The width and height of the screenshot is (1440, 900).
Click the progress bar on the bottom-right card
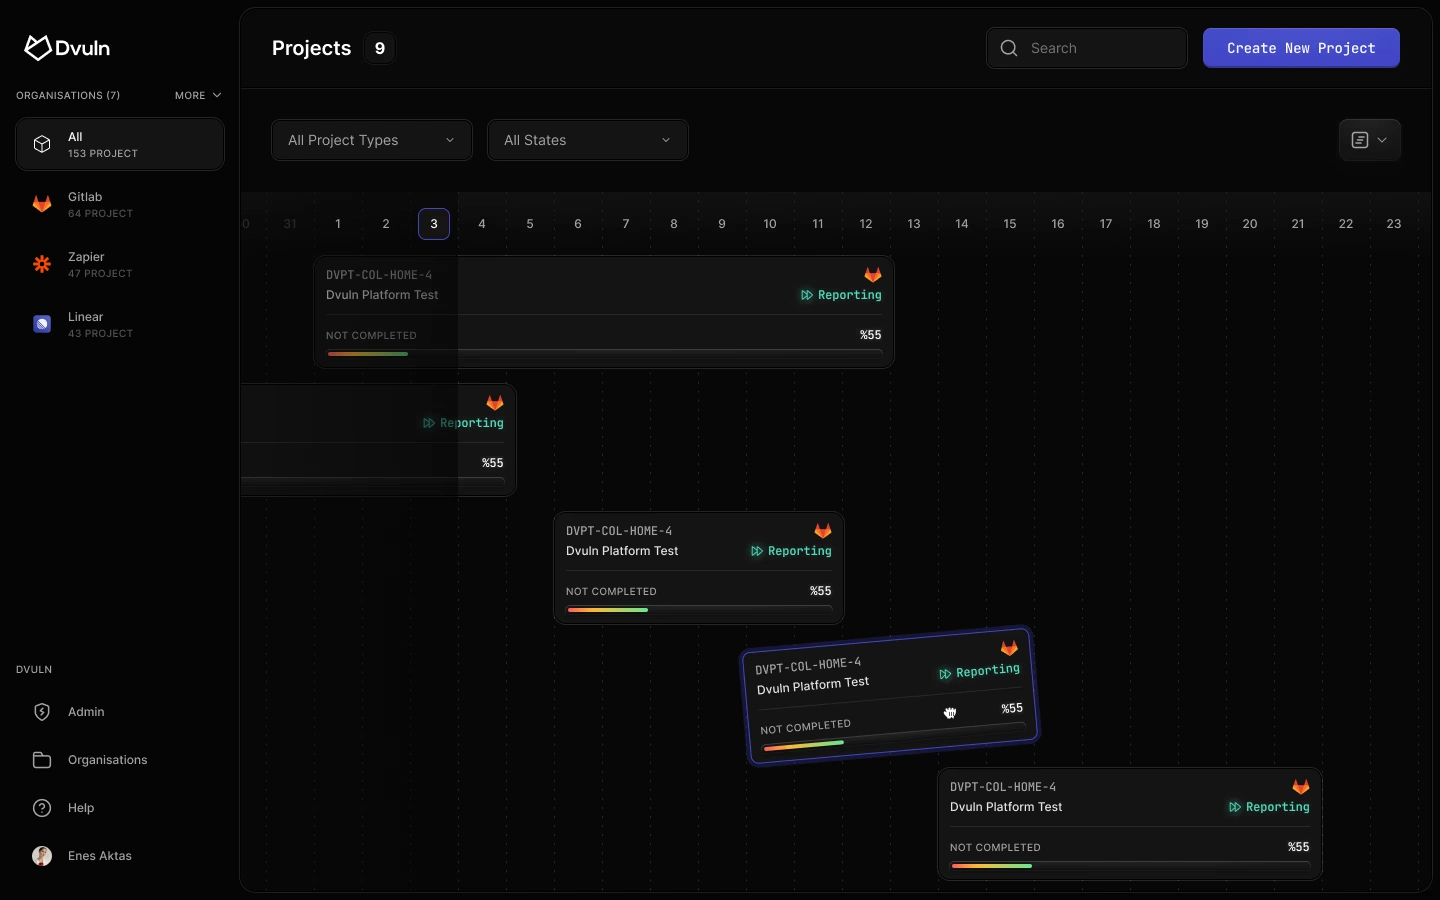(1130, 866)
